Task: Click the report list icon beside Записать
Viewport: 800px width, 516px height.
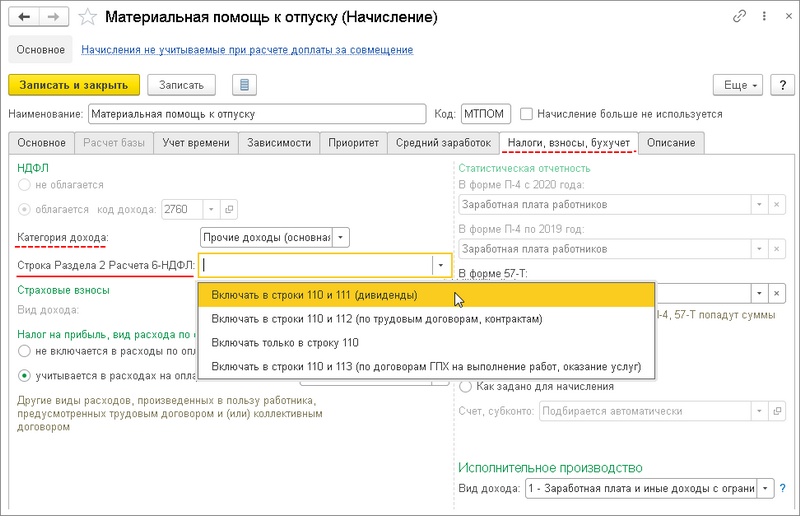Action: [245, 85]
